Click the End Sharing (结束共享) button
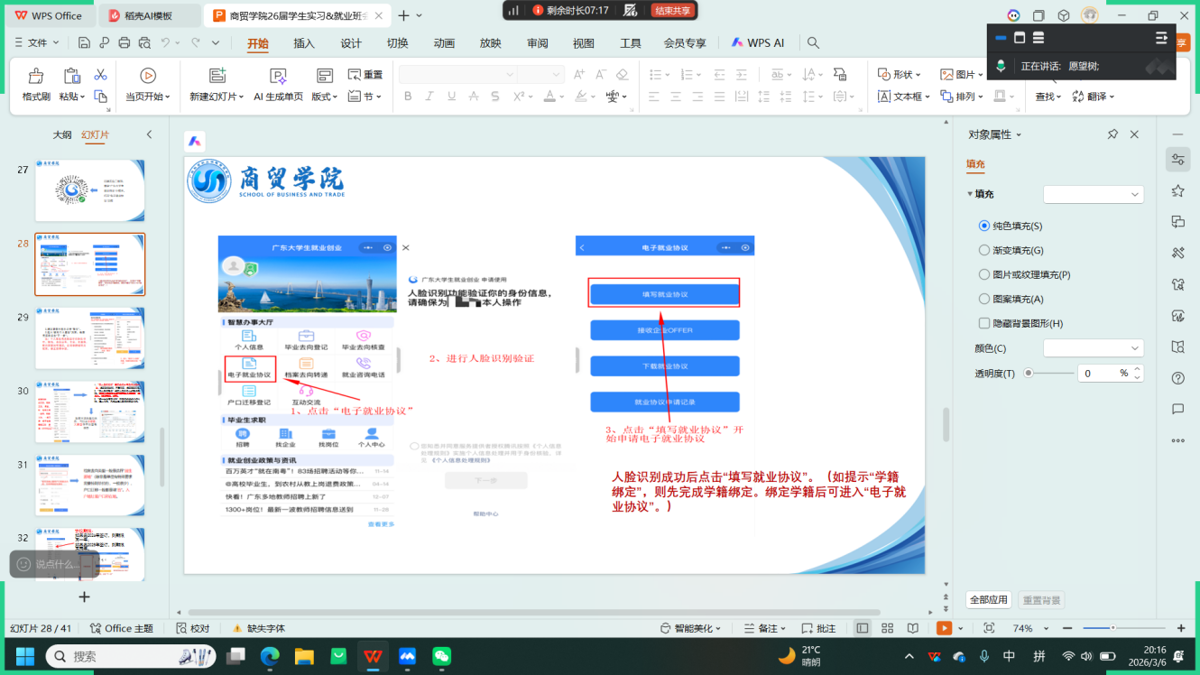1200x675 pixels. 672,11
